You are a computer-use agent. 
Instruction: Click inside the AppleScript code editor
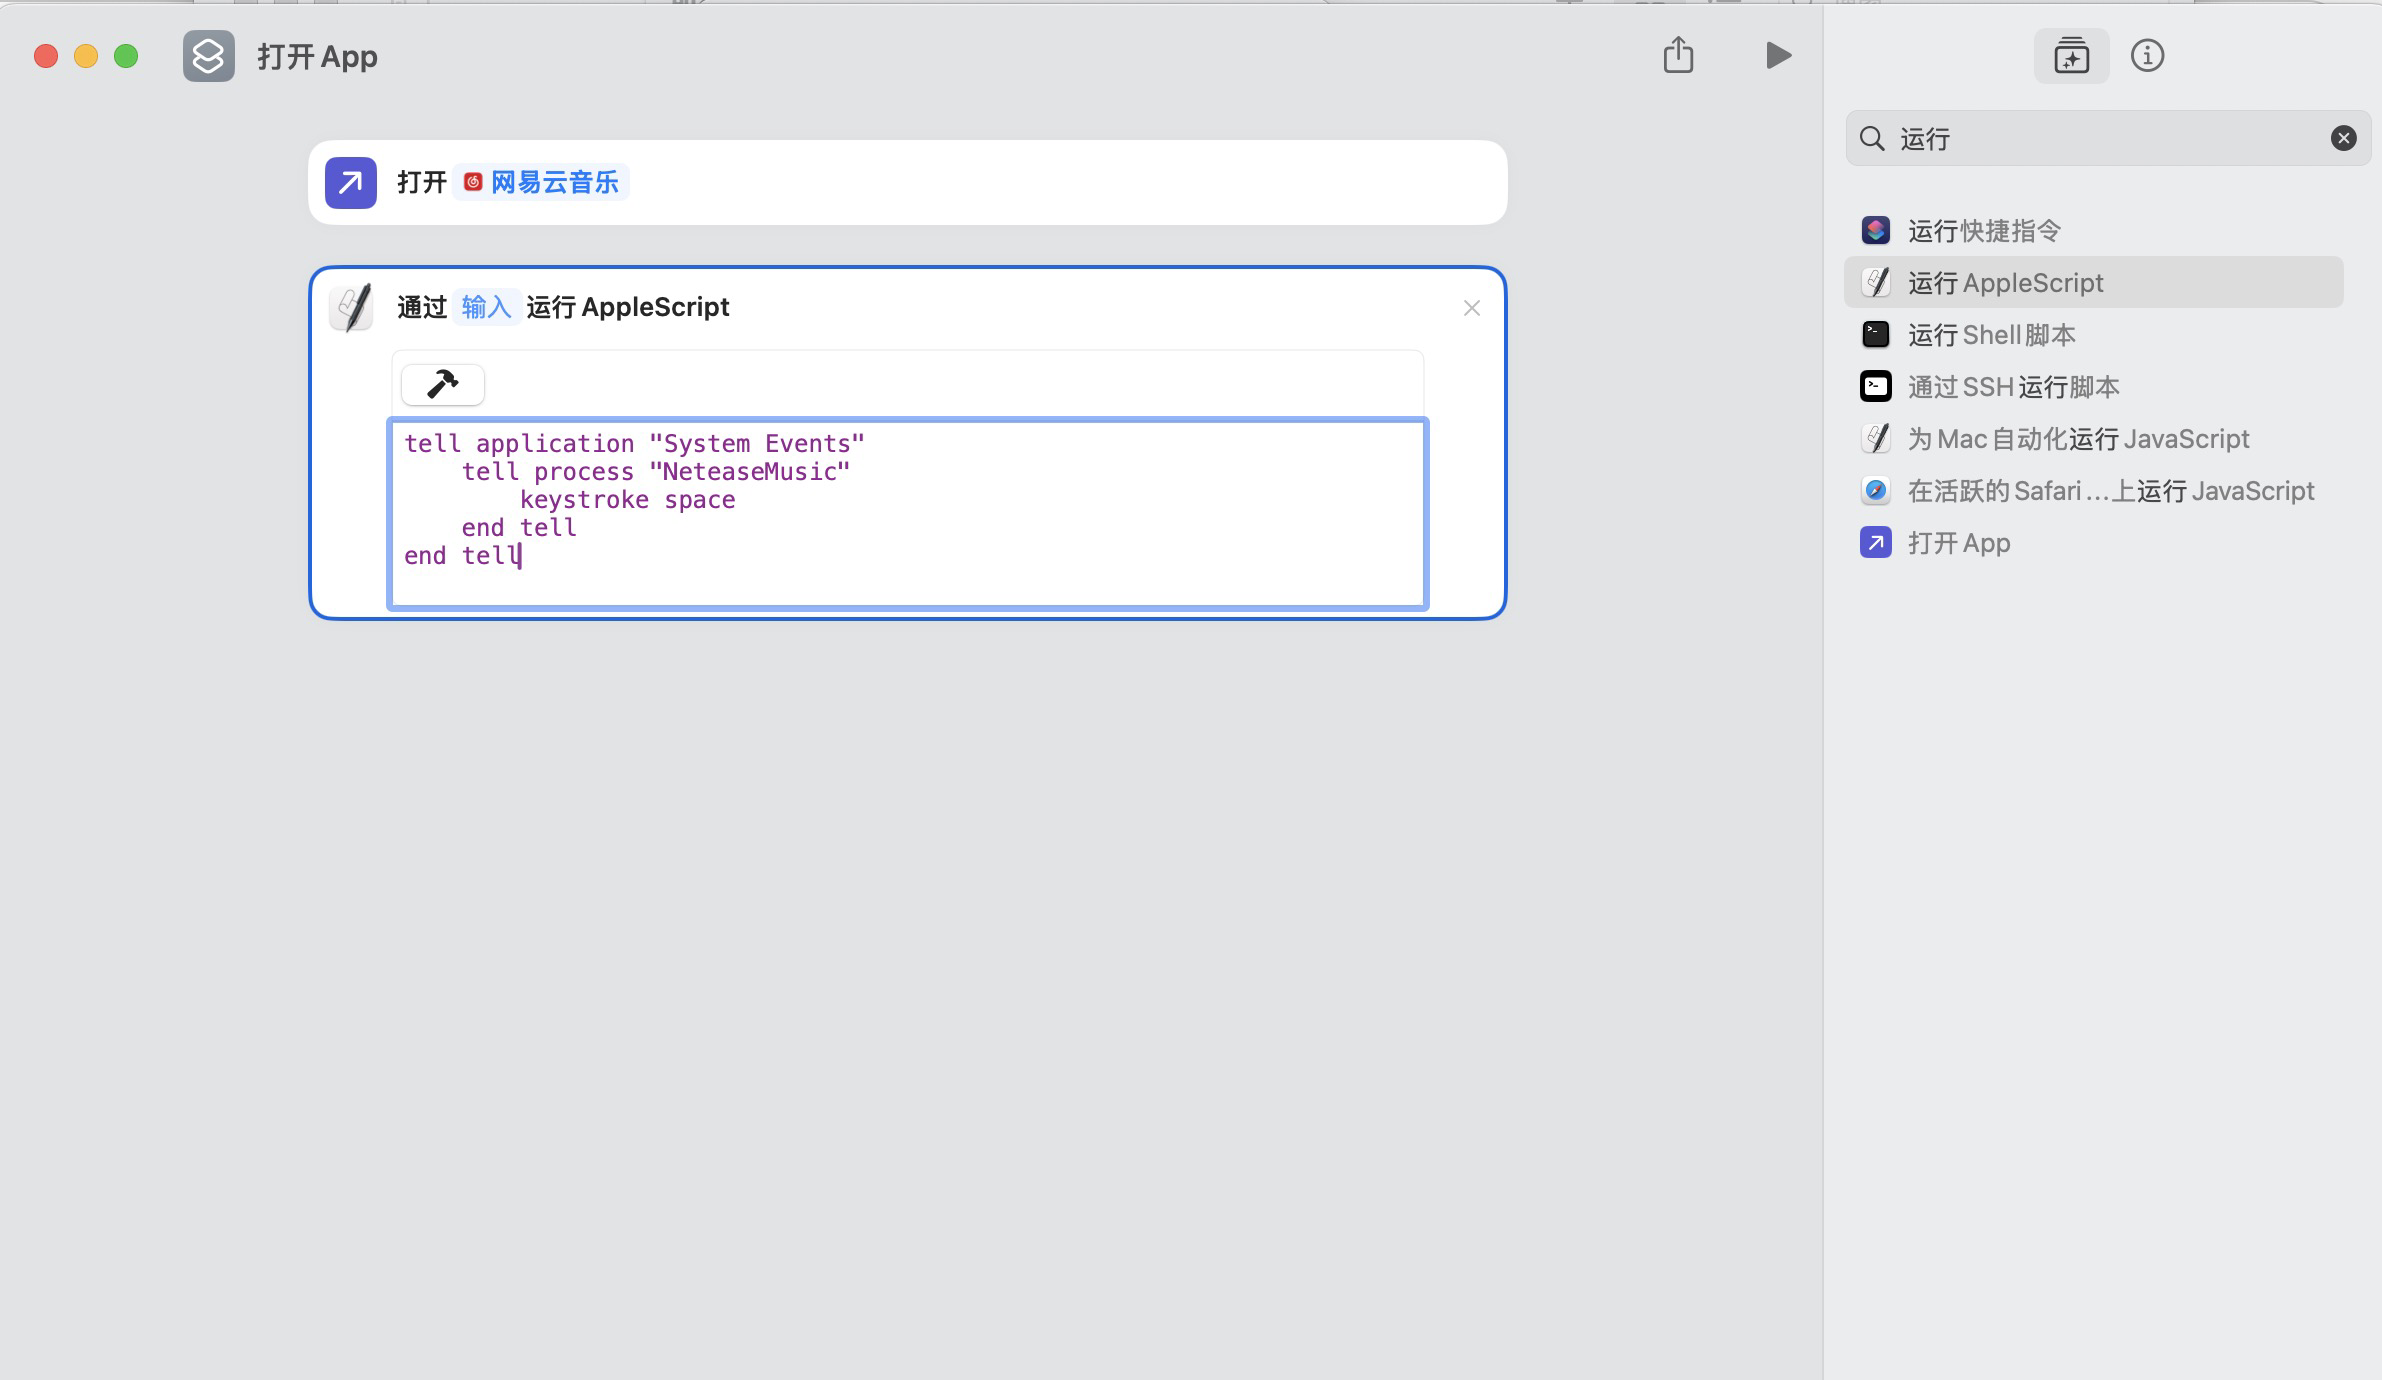906,514
